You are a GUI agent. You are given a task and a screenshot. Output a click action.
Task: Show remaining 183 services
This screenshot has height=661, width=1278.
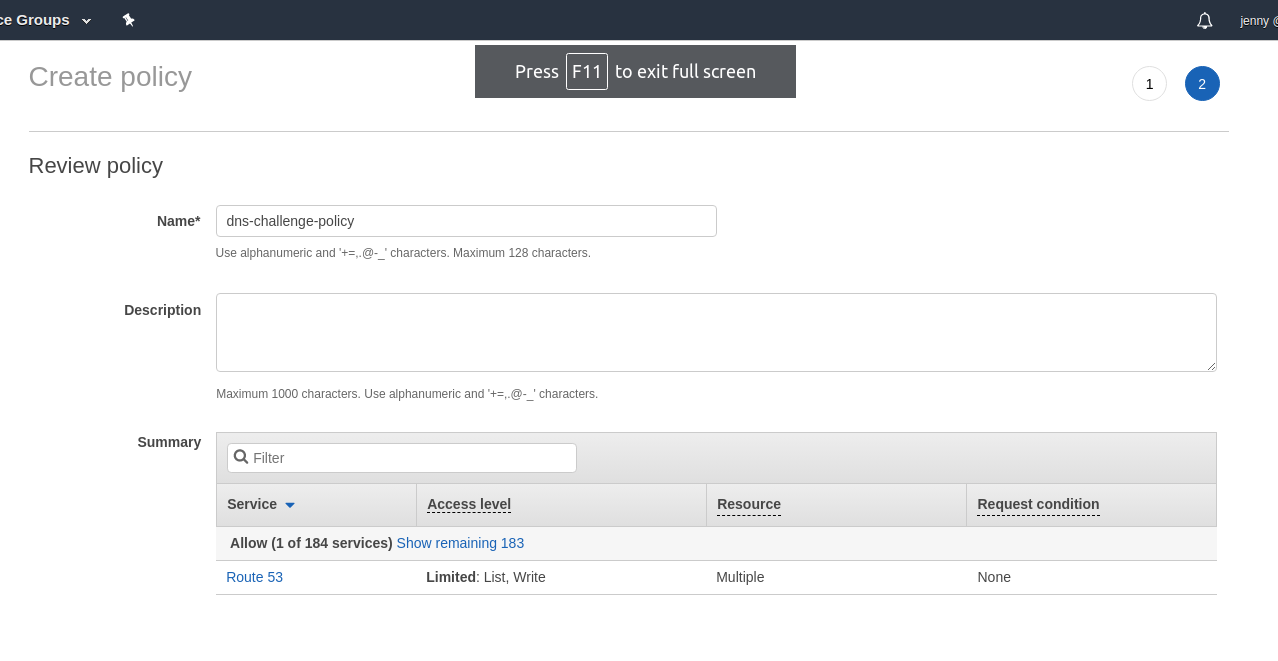(460, 543)
